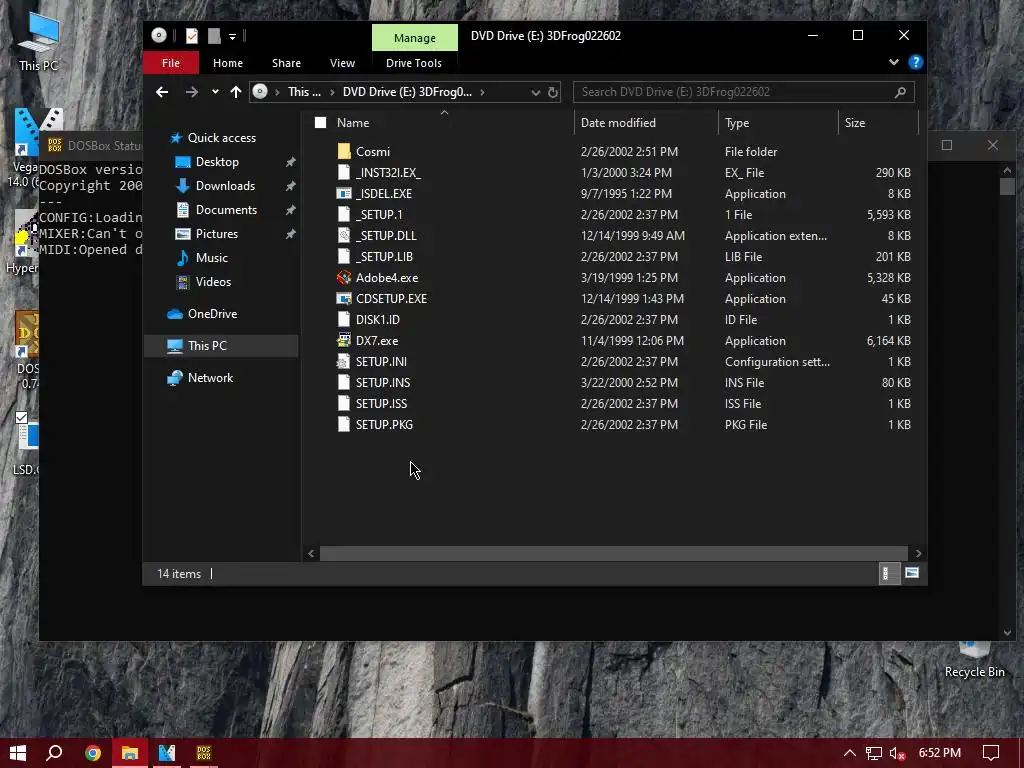Select the DX7.exe file icon

[x=344, y=340]
